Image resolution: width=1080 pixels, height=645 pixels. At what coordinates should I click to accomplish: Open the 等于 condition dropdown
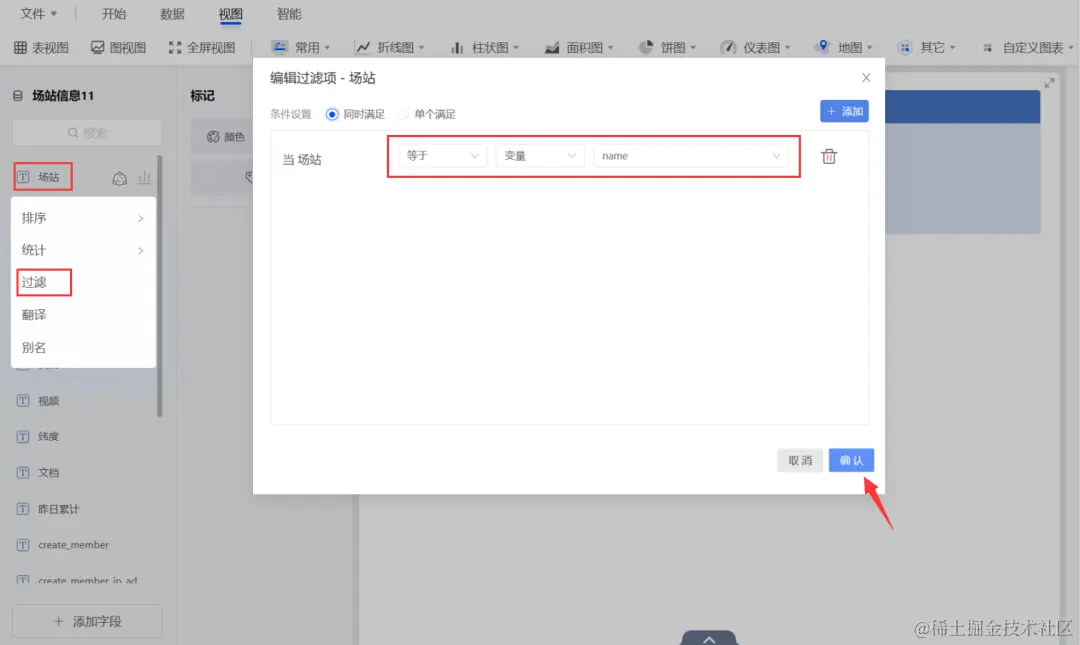coord(440,156)
